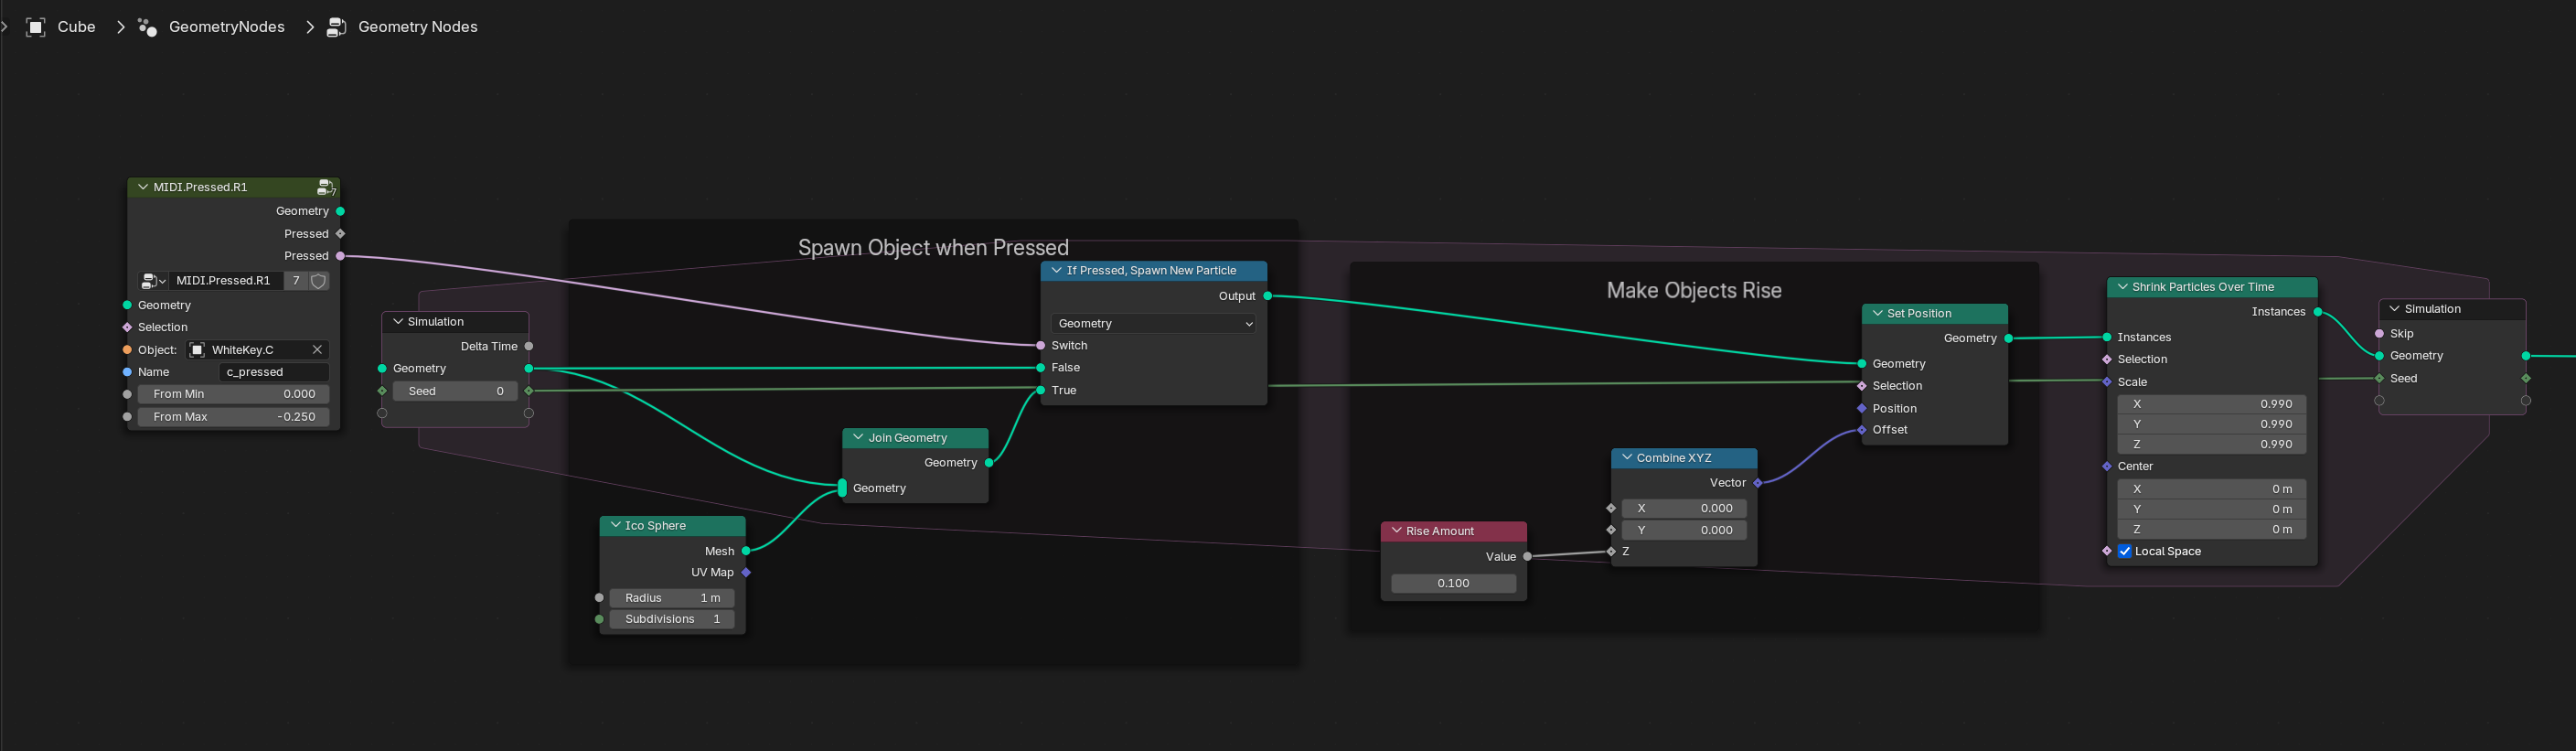Image resolution: width=2576 pixels, height=751 pixels.
Task: Click the object icon beside WhiteKey.C
Action: (x=197, y=350)
